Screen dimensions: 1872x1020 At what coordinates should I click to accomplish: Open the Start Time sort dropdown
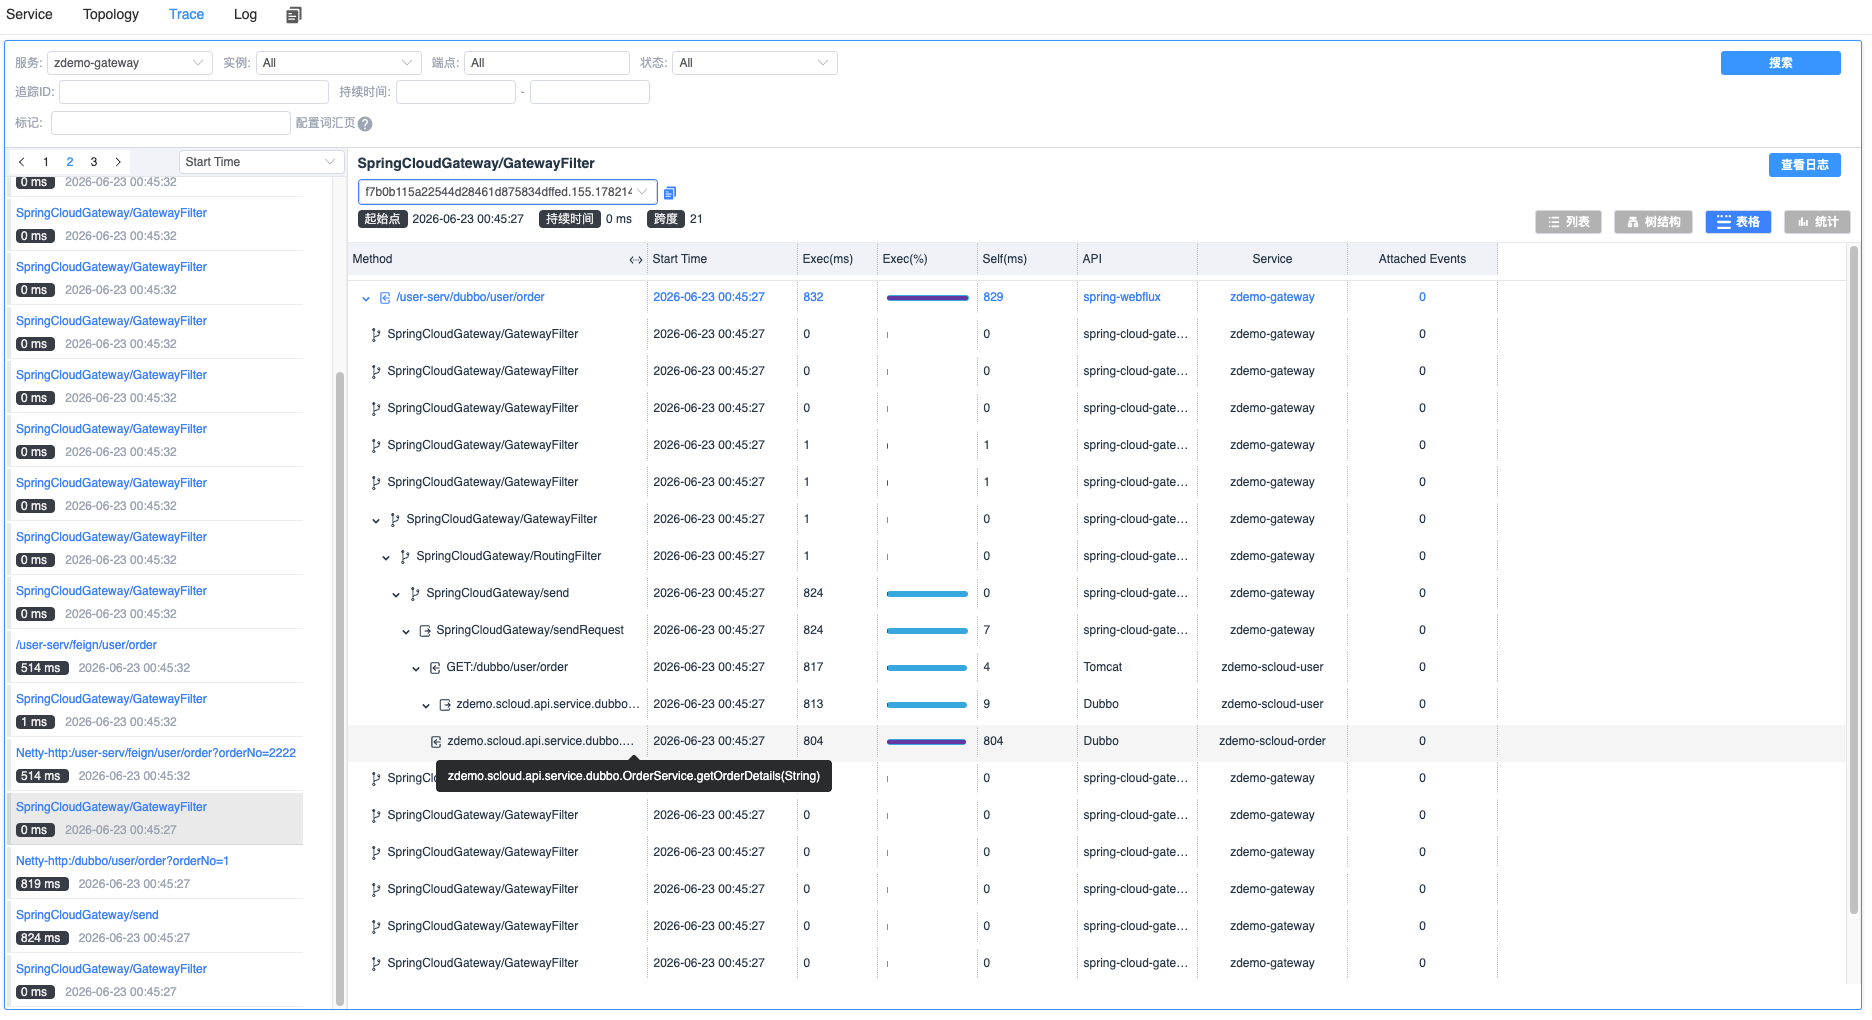pos(261,162)
